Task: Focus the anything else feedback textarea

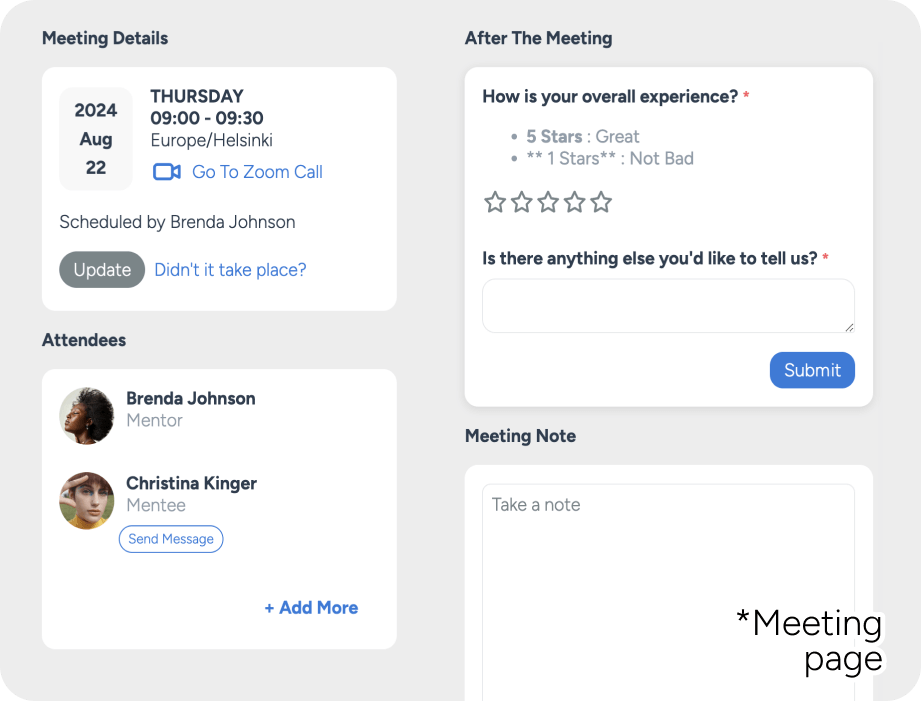Action: [668, 306]
